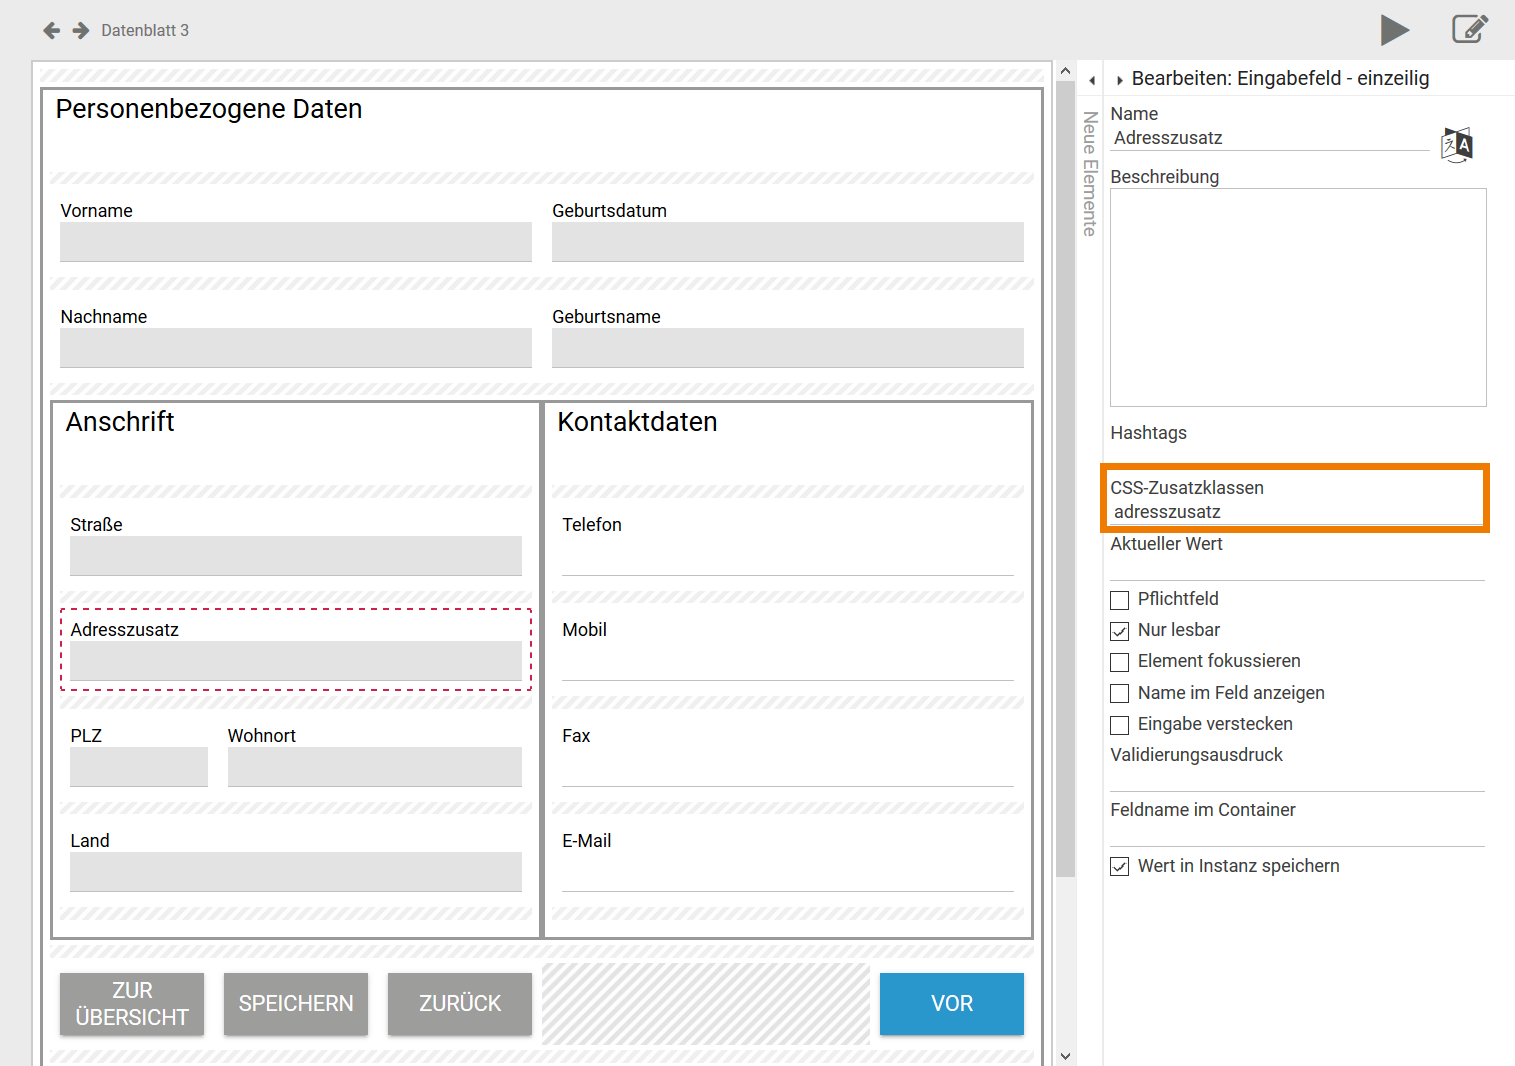Toggle Element fokussieren checkbox
1515x1066 pixels.
pyautogui.click(x=1120, y=662)
